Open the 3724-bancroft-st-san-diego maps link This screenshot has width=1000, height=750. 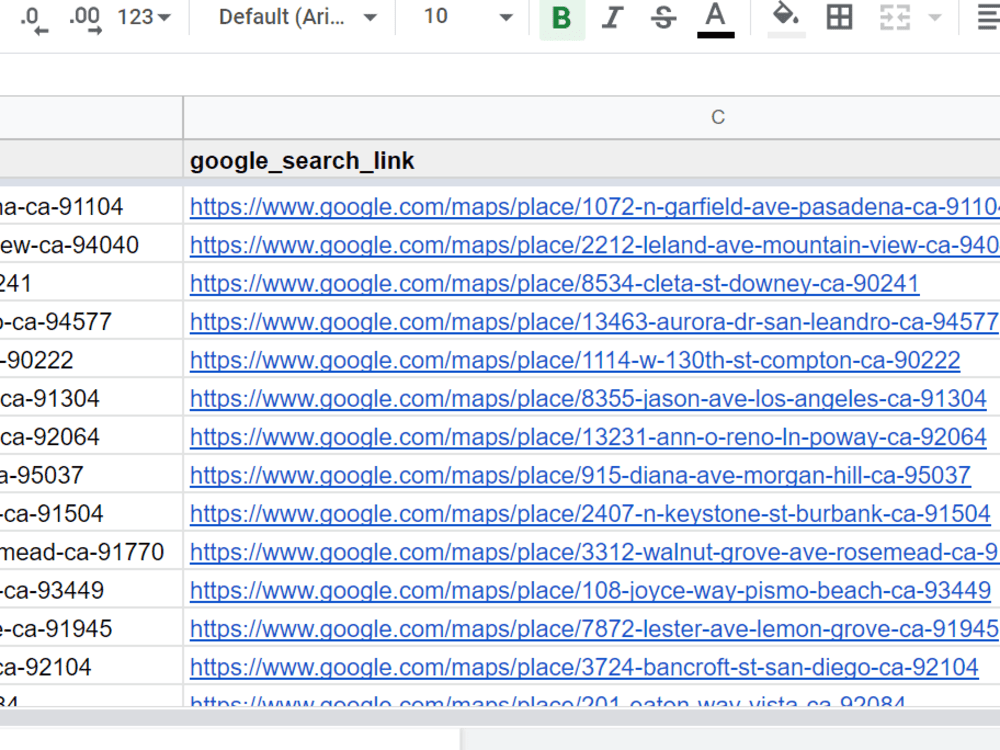point(584,666)
